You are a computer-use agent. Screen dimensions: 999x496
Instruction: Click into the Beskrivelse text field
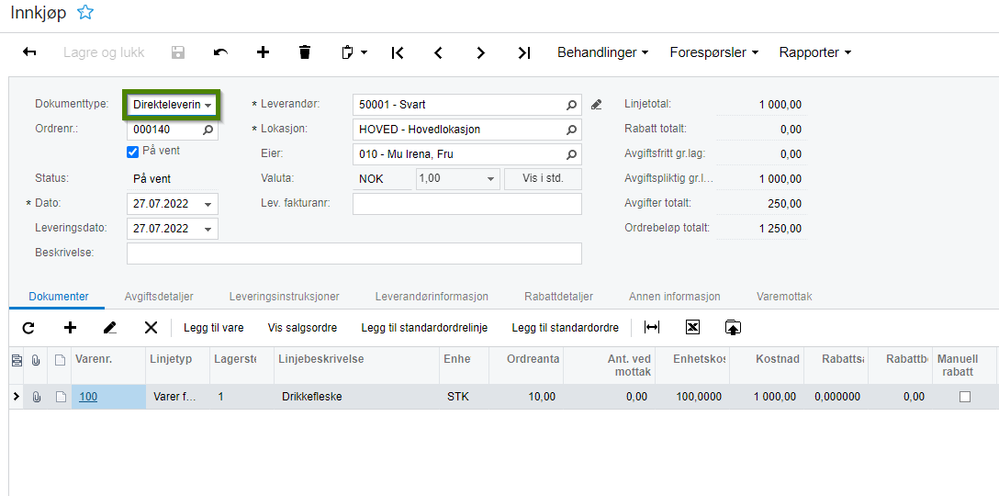[354, 253]
